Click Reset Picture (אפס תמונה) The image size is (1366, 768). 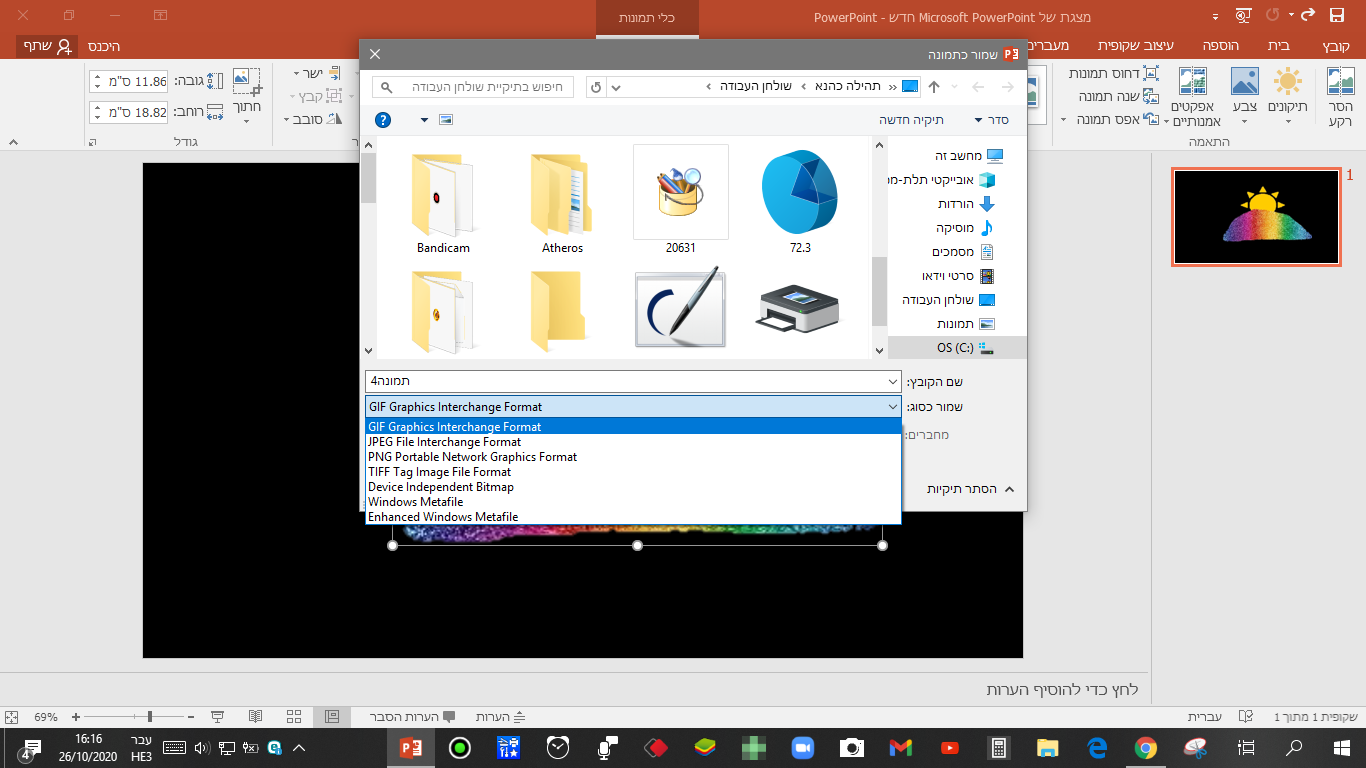(x=1111, y=119)
